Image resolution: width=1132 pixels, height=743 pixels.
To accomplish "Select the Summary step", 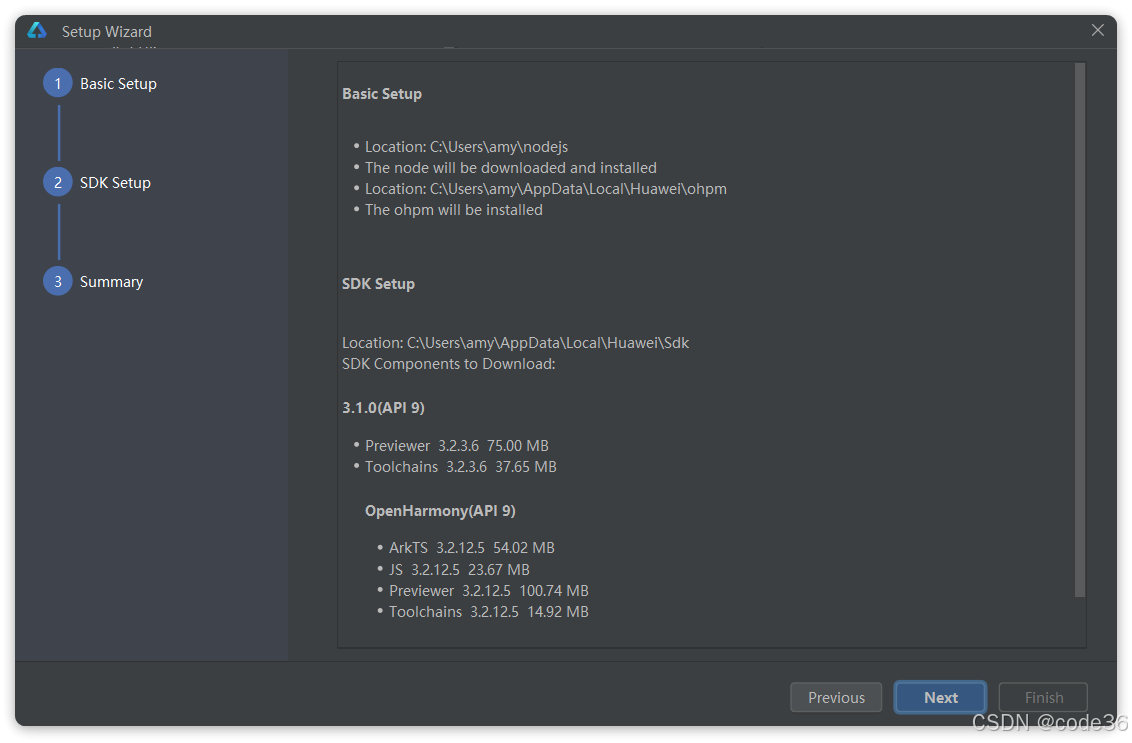I will click(111, 282).
